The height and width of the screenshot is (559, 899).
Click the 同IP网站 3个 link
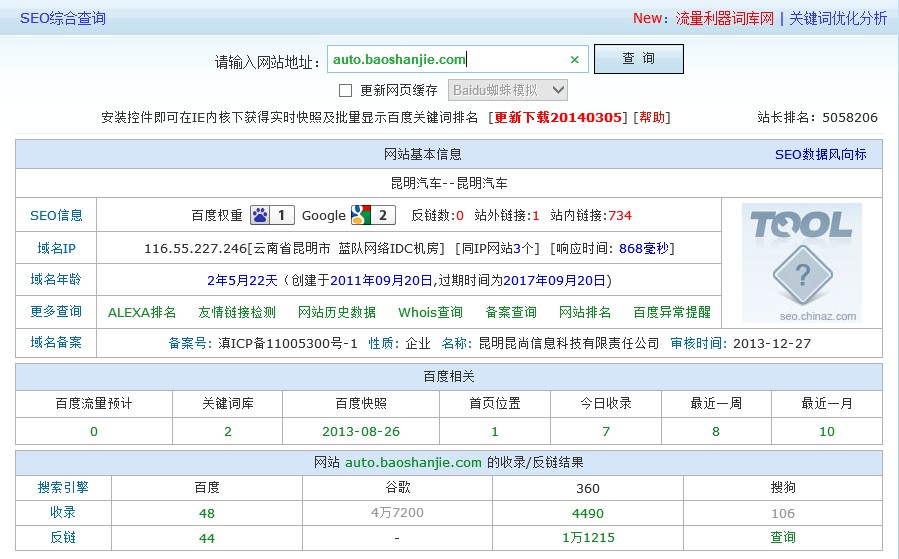click(499, 248)
